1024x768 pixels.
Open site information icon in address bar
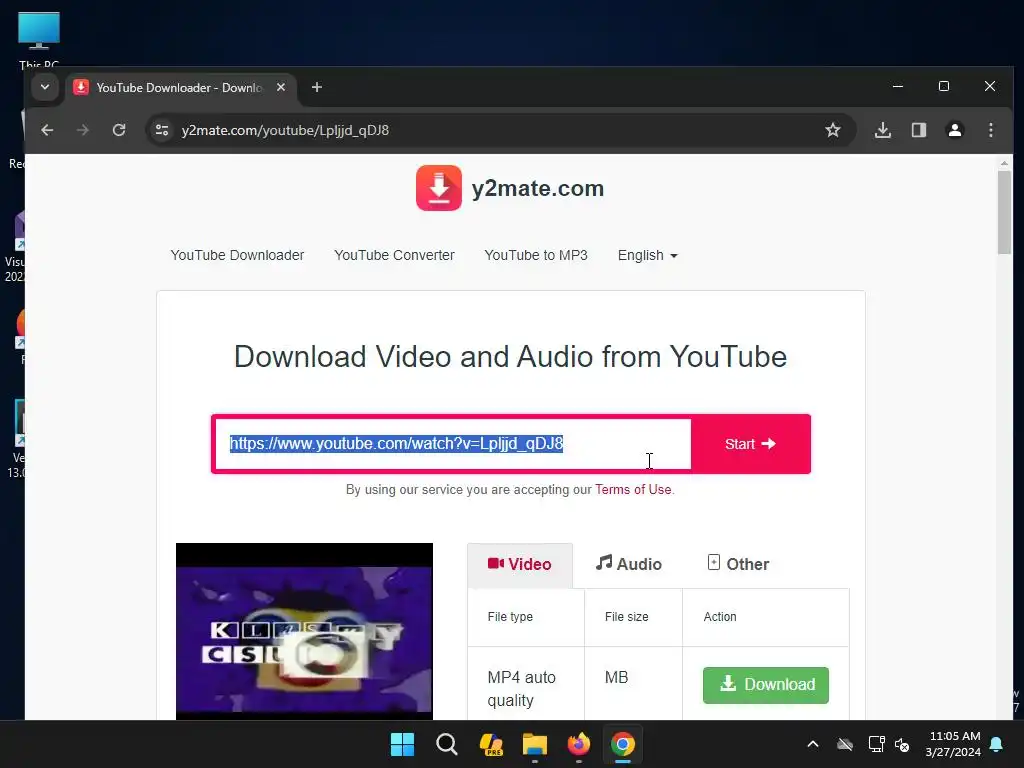click(162, 130)
